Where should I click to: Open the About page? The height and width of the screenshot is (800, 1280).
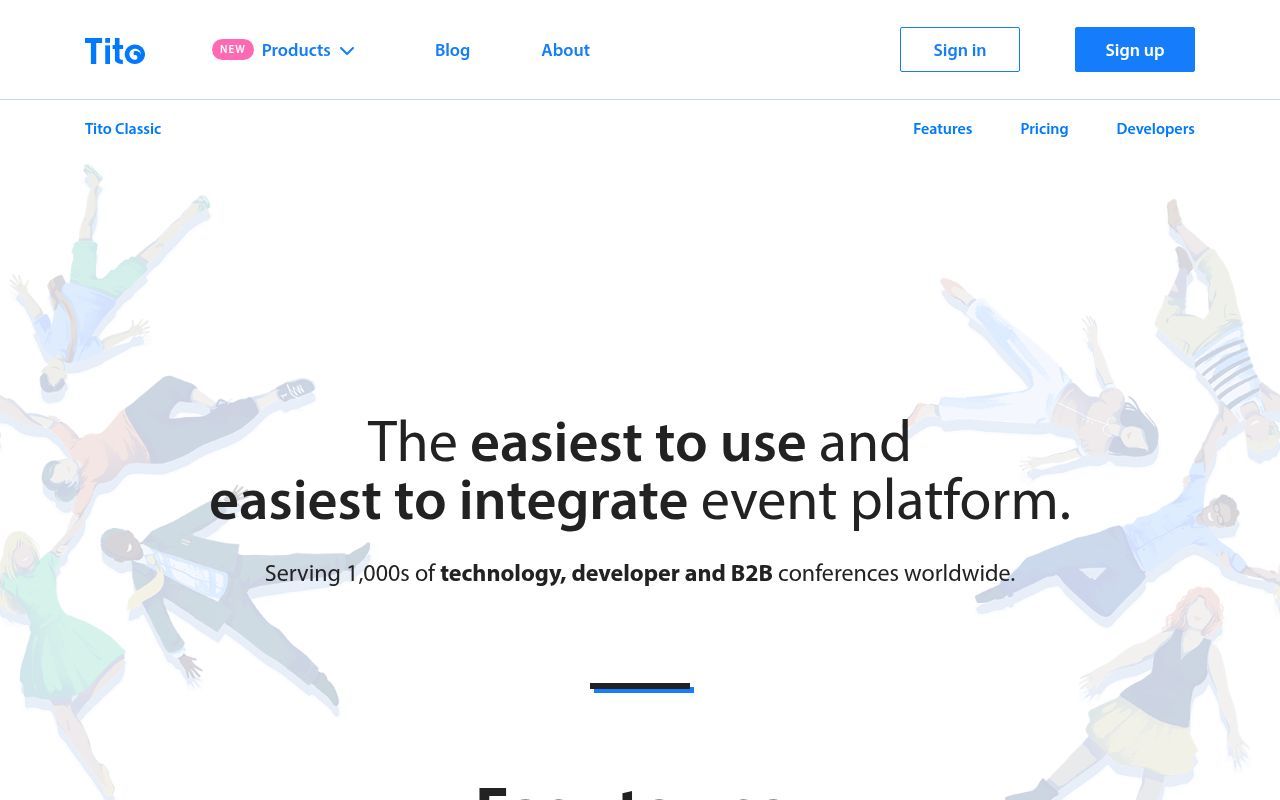click(565, 50)
